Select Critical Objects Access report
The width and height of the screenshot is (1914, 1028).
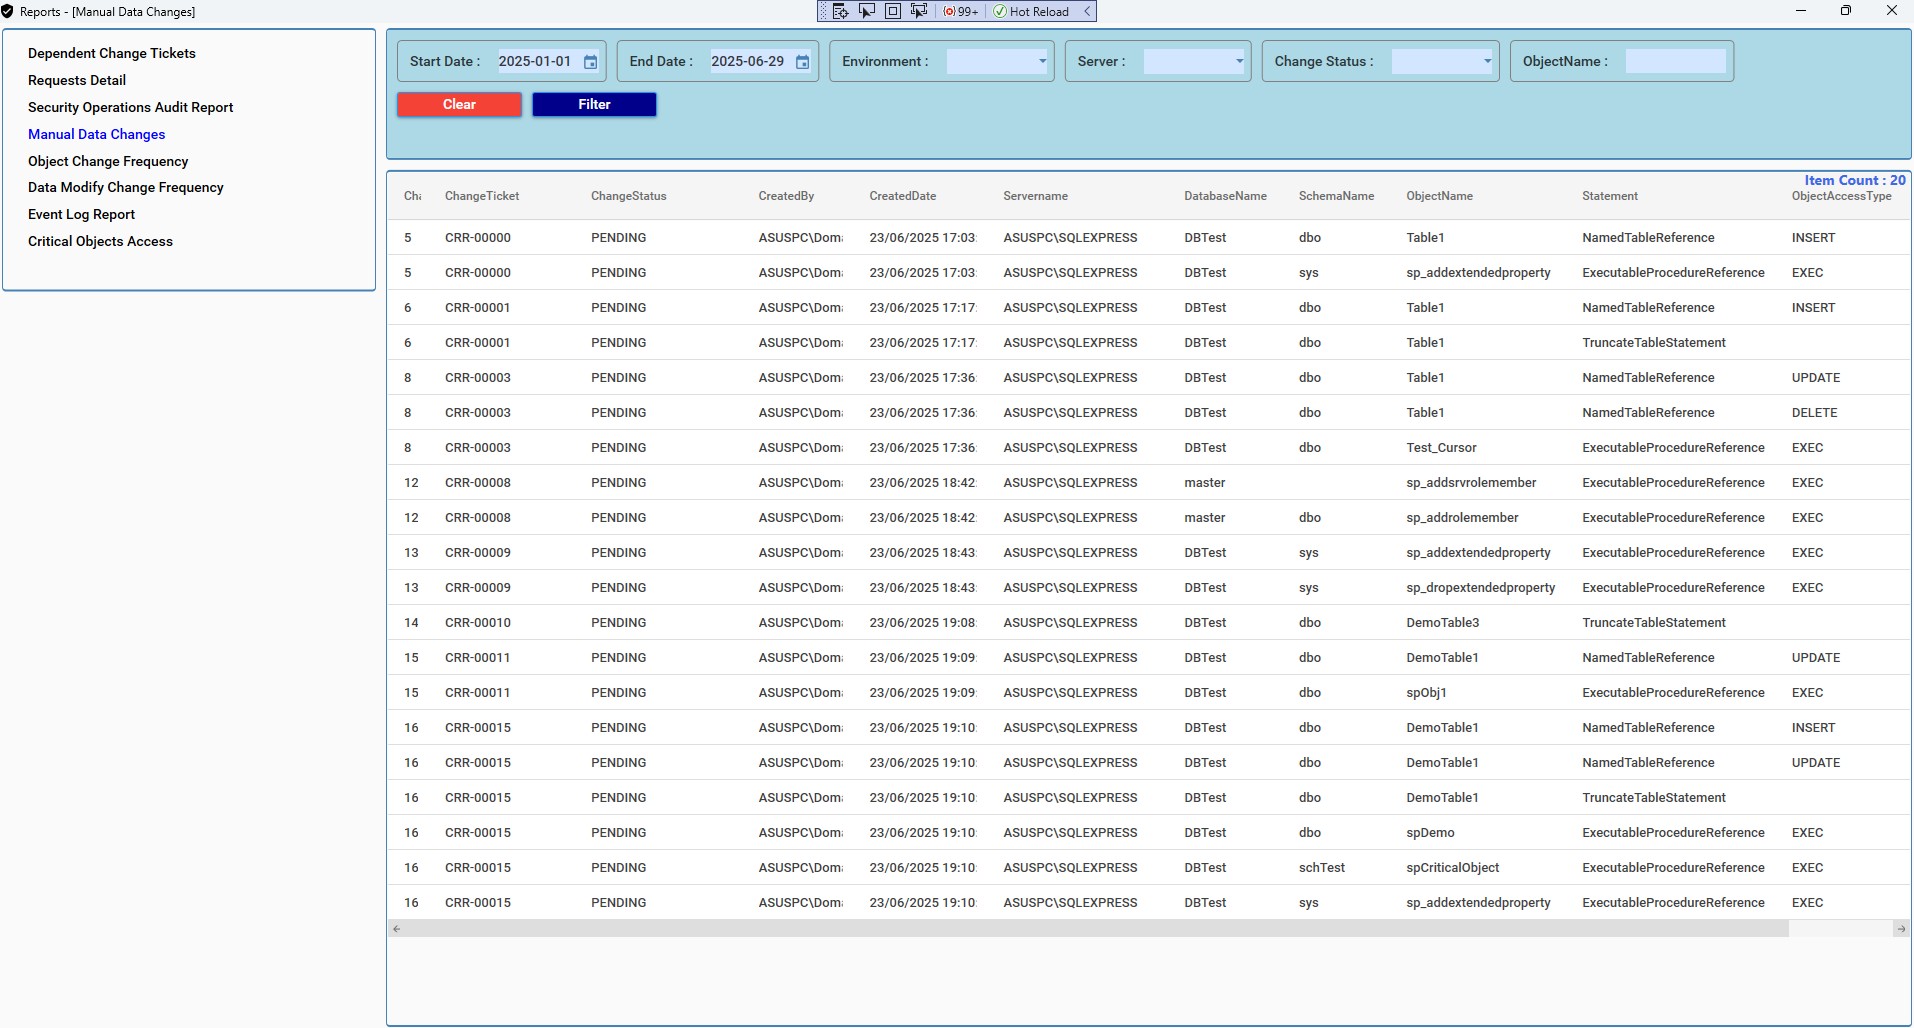100,241
